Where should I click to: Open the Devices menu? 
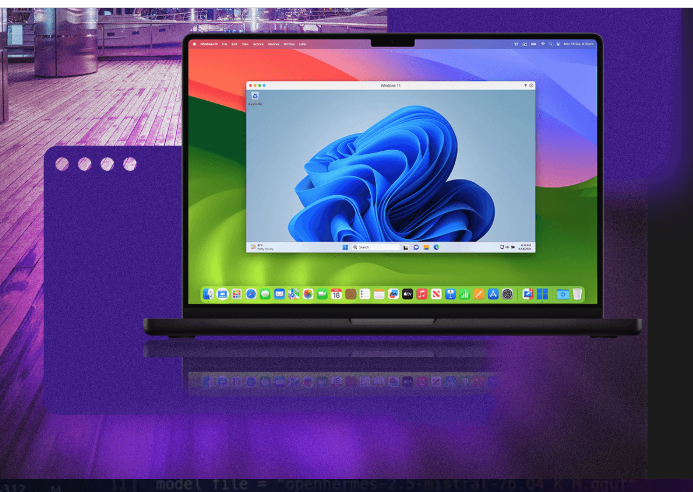click(x=274, y=44)
